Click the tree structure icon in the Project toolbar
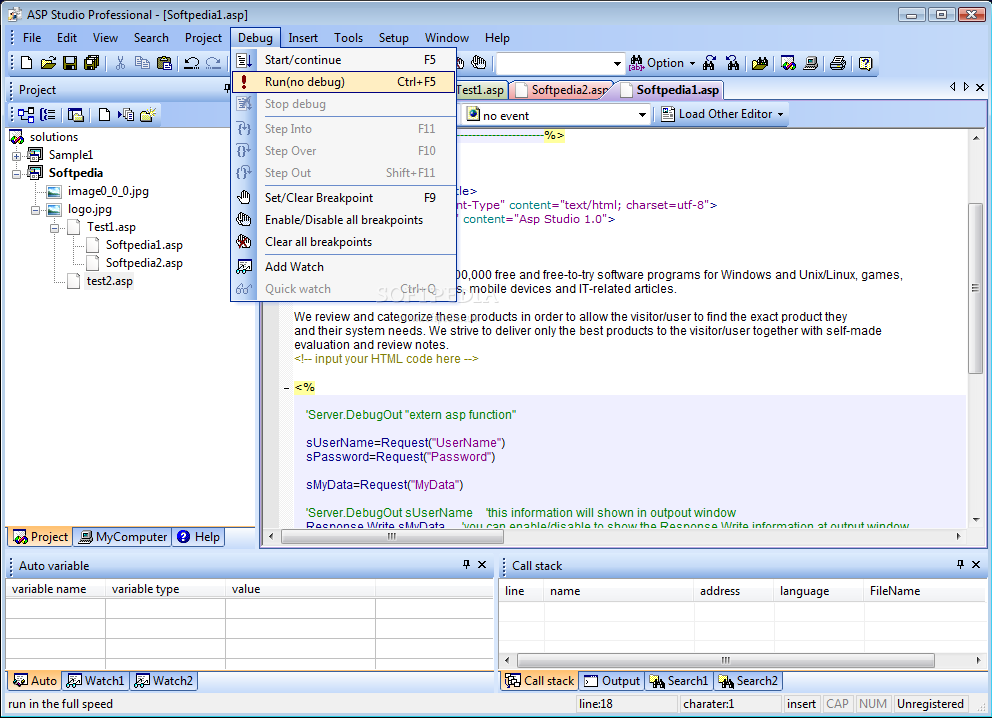The image size is (992, 718). click(26, 115)
